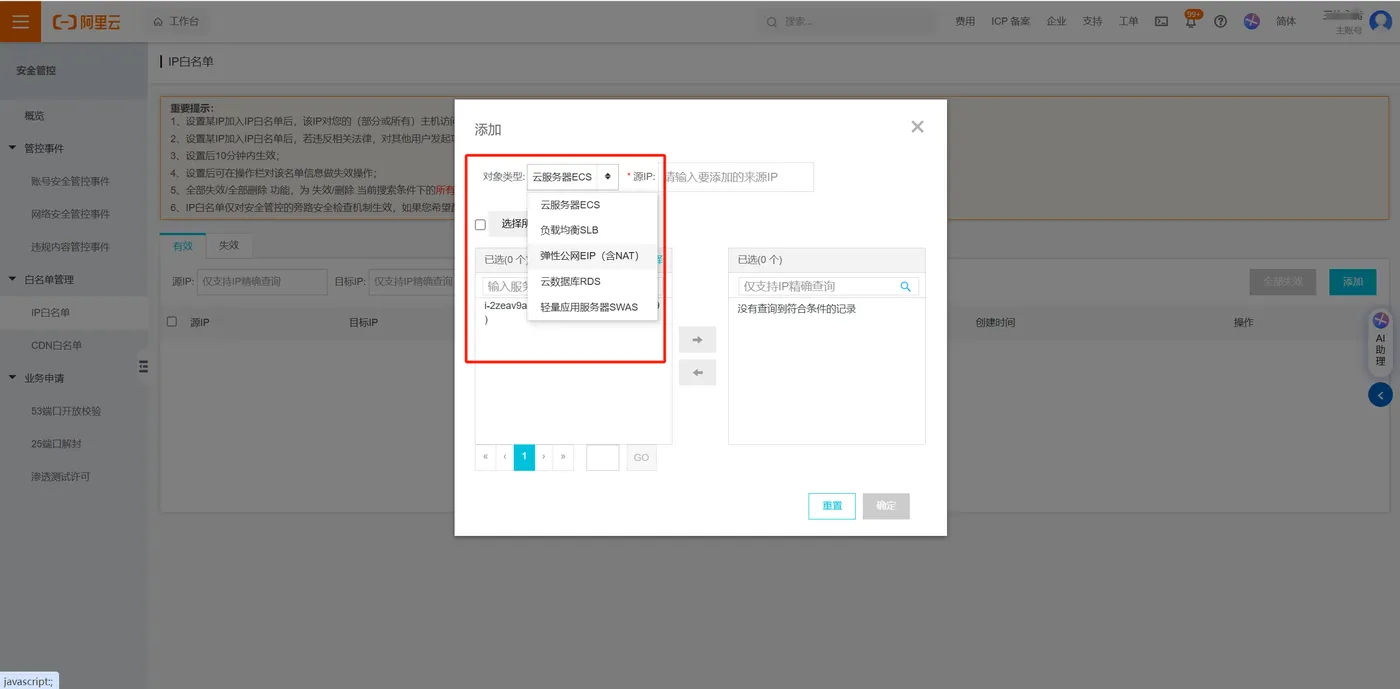The width and height of the screenshot is (1400, 689).
Task: Click the 确定 button
Action: 886,506
